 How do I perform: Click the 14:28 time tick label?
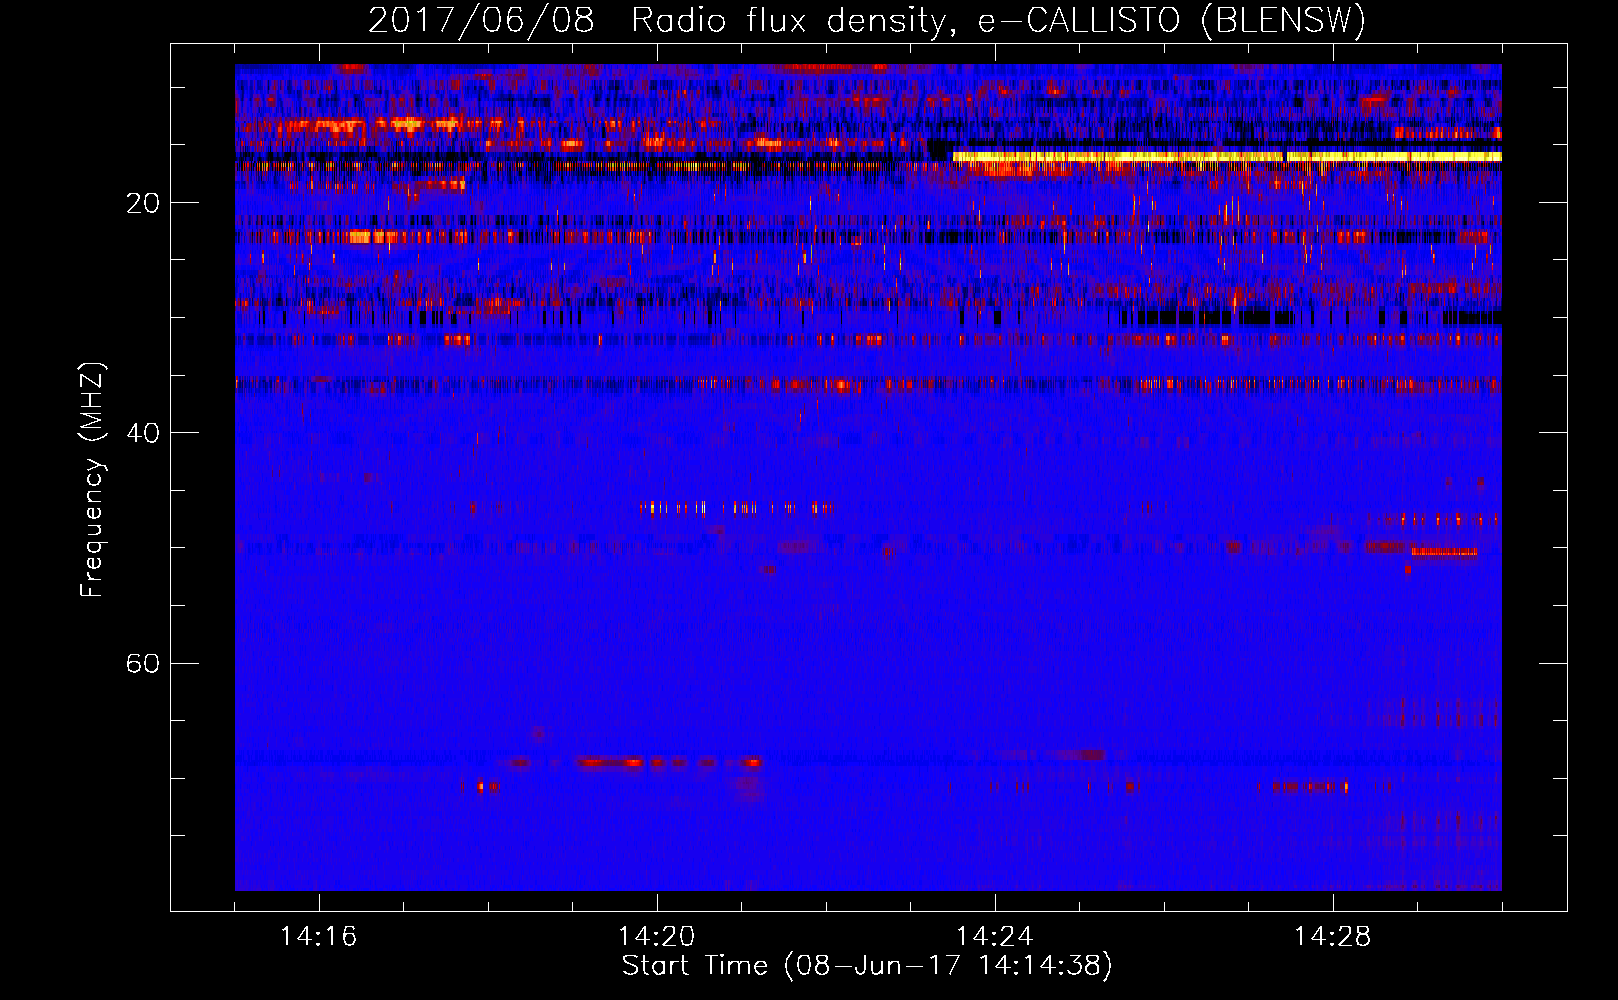pos(1333,937)
